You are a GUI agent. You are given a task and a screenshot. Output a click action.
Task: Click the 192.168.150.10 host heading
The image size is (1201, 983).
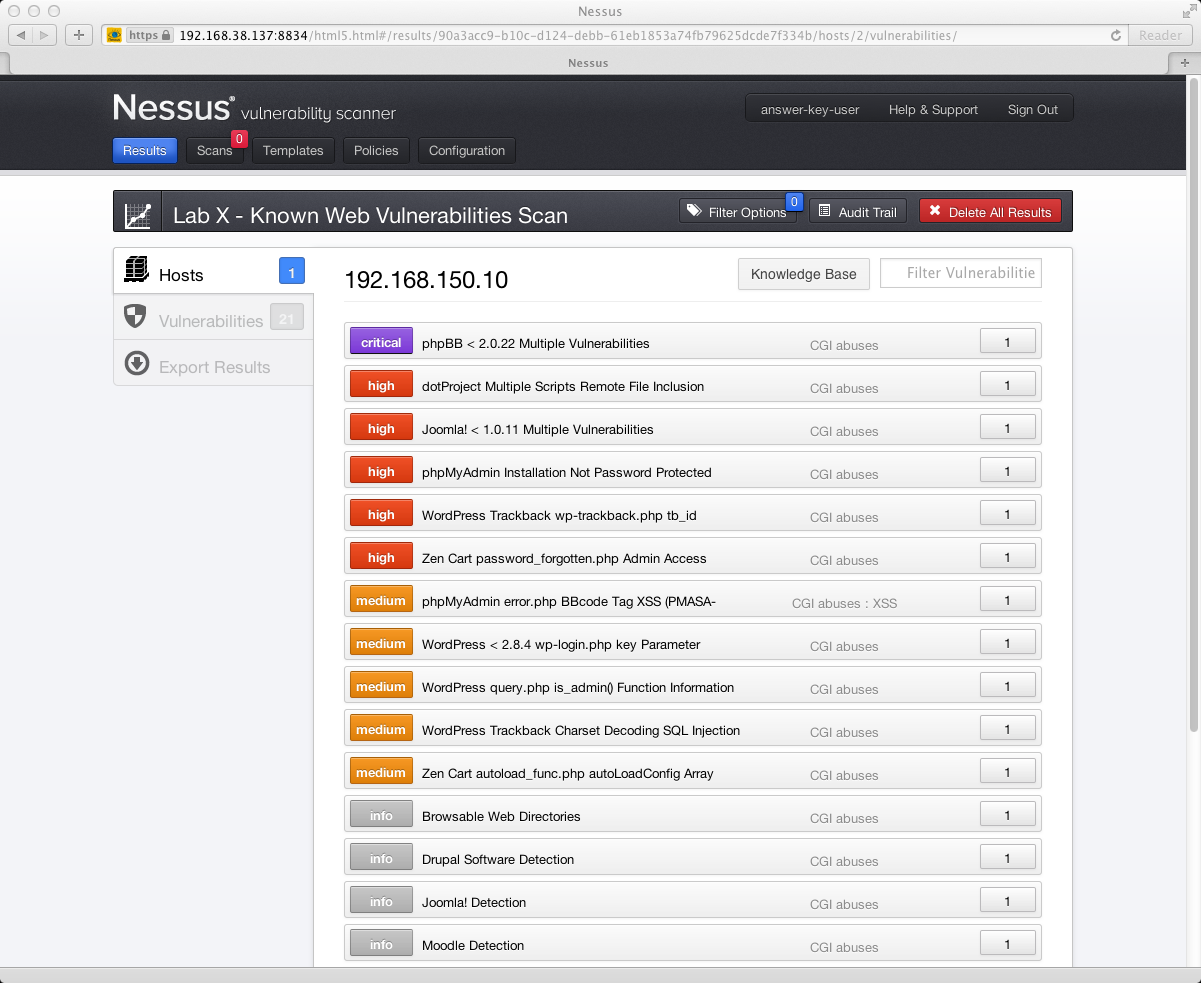426,280
